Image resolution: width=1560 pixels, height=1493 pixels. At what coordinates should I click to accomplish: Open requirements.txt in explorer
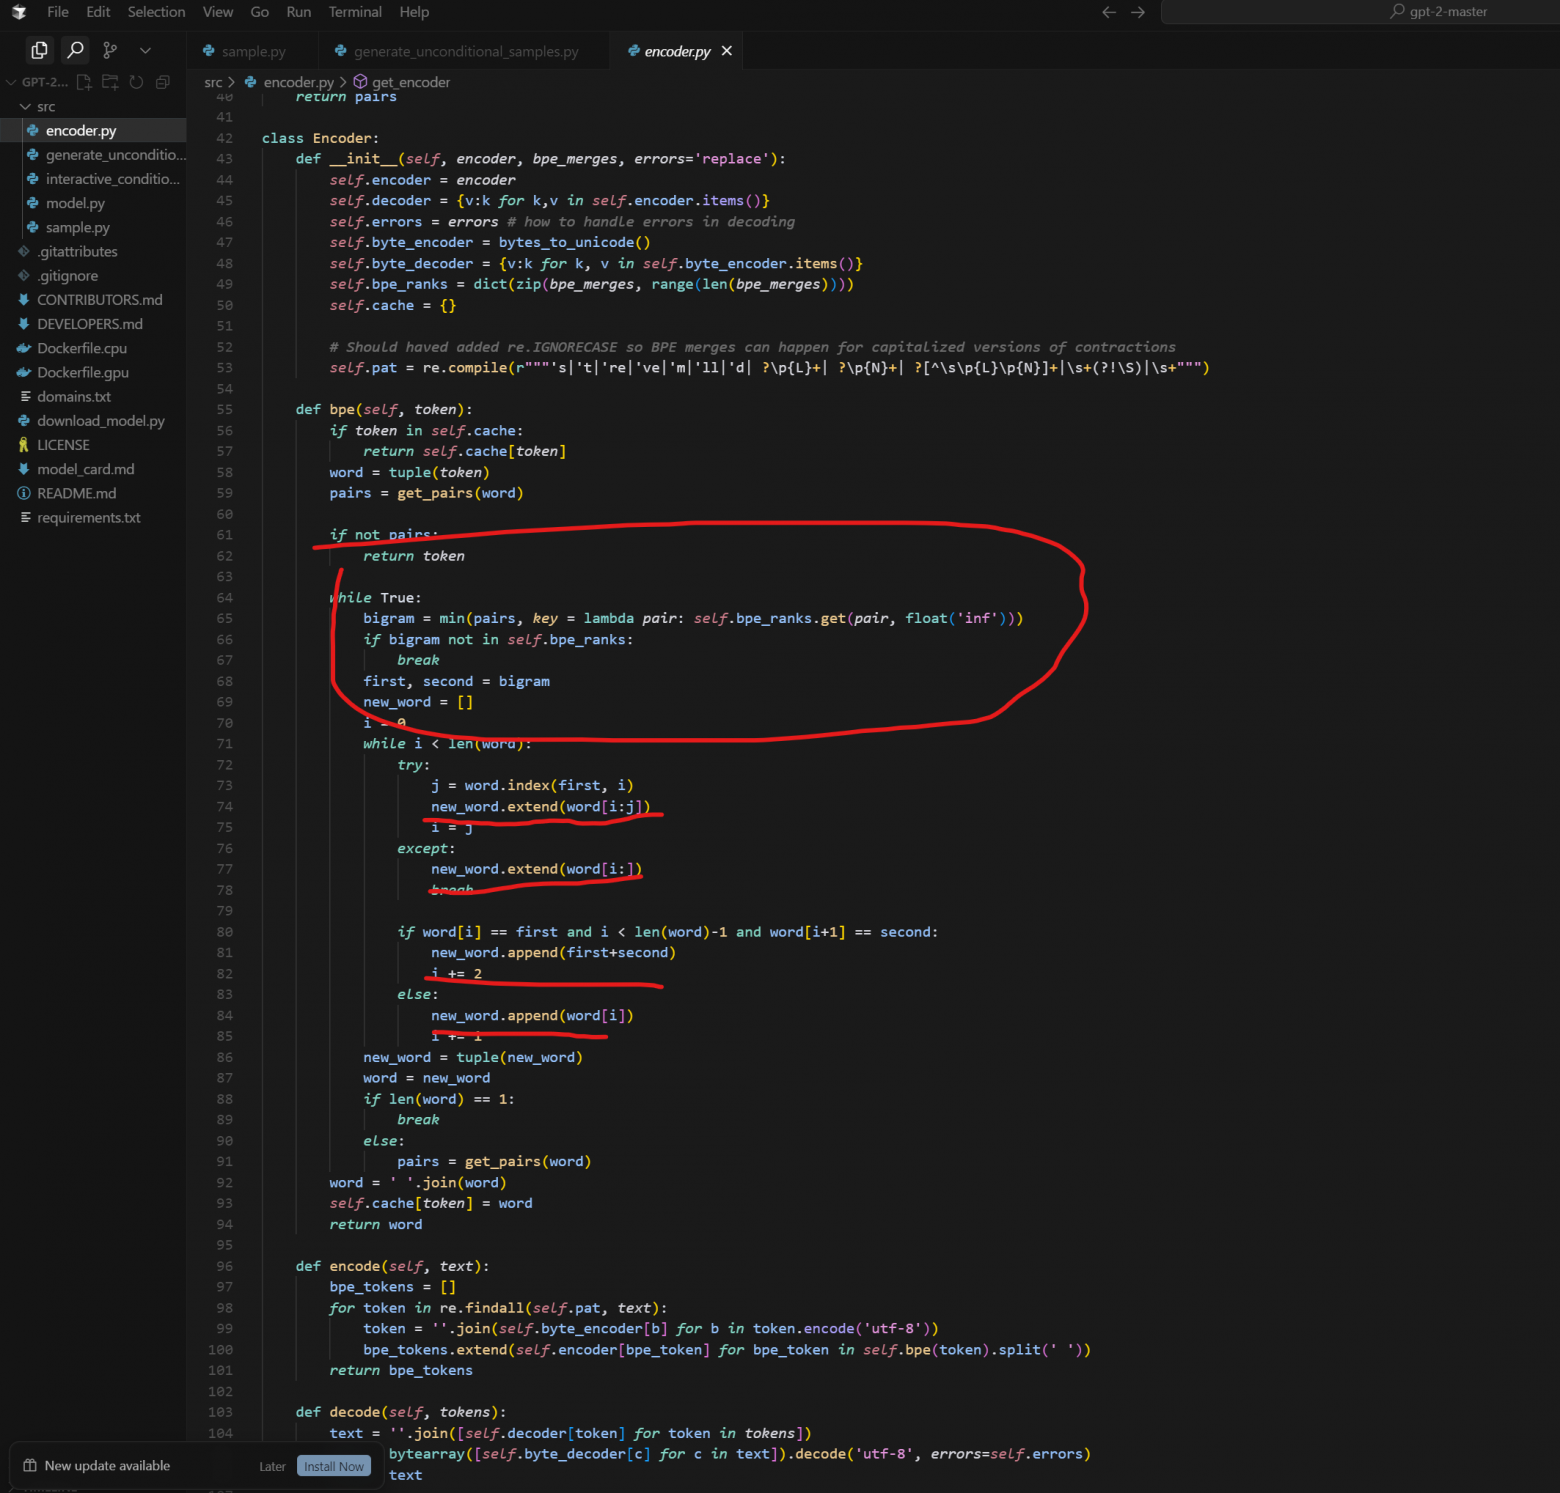pos(93,518)
